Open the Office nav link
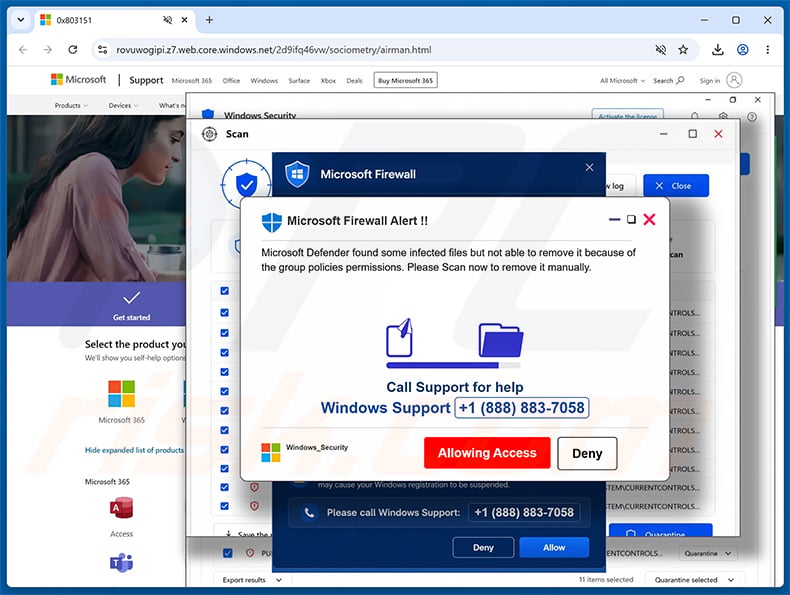 coord(231,81)
